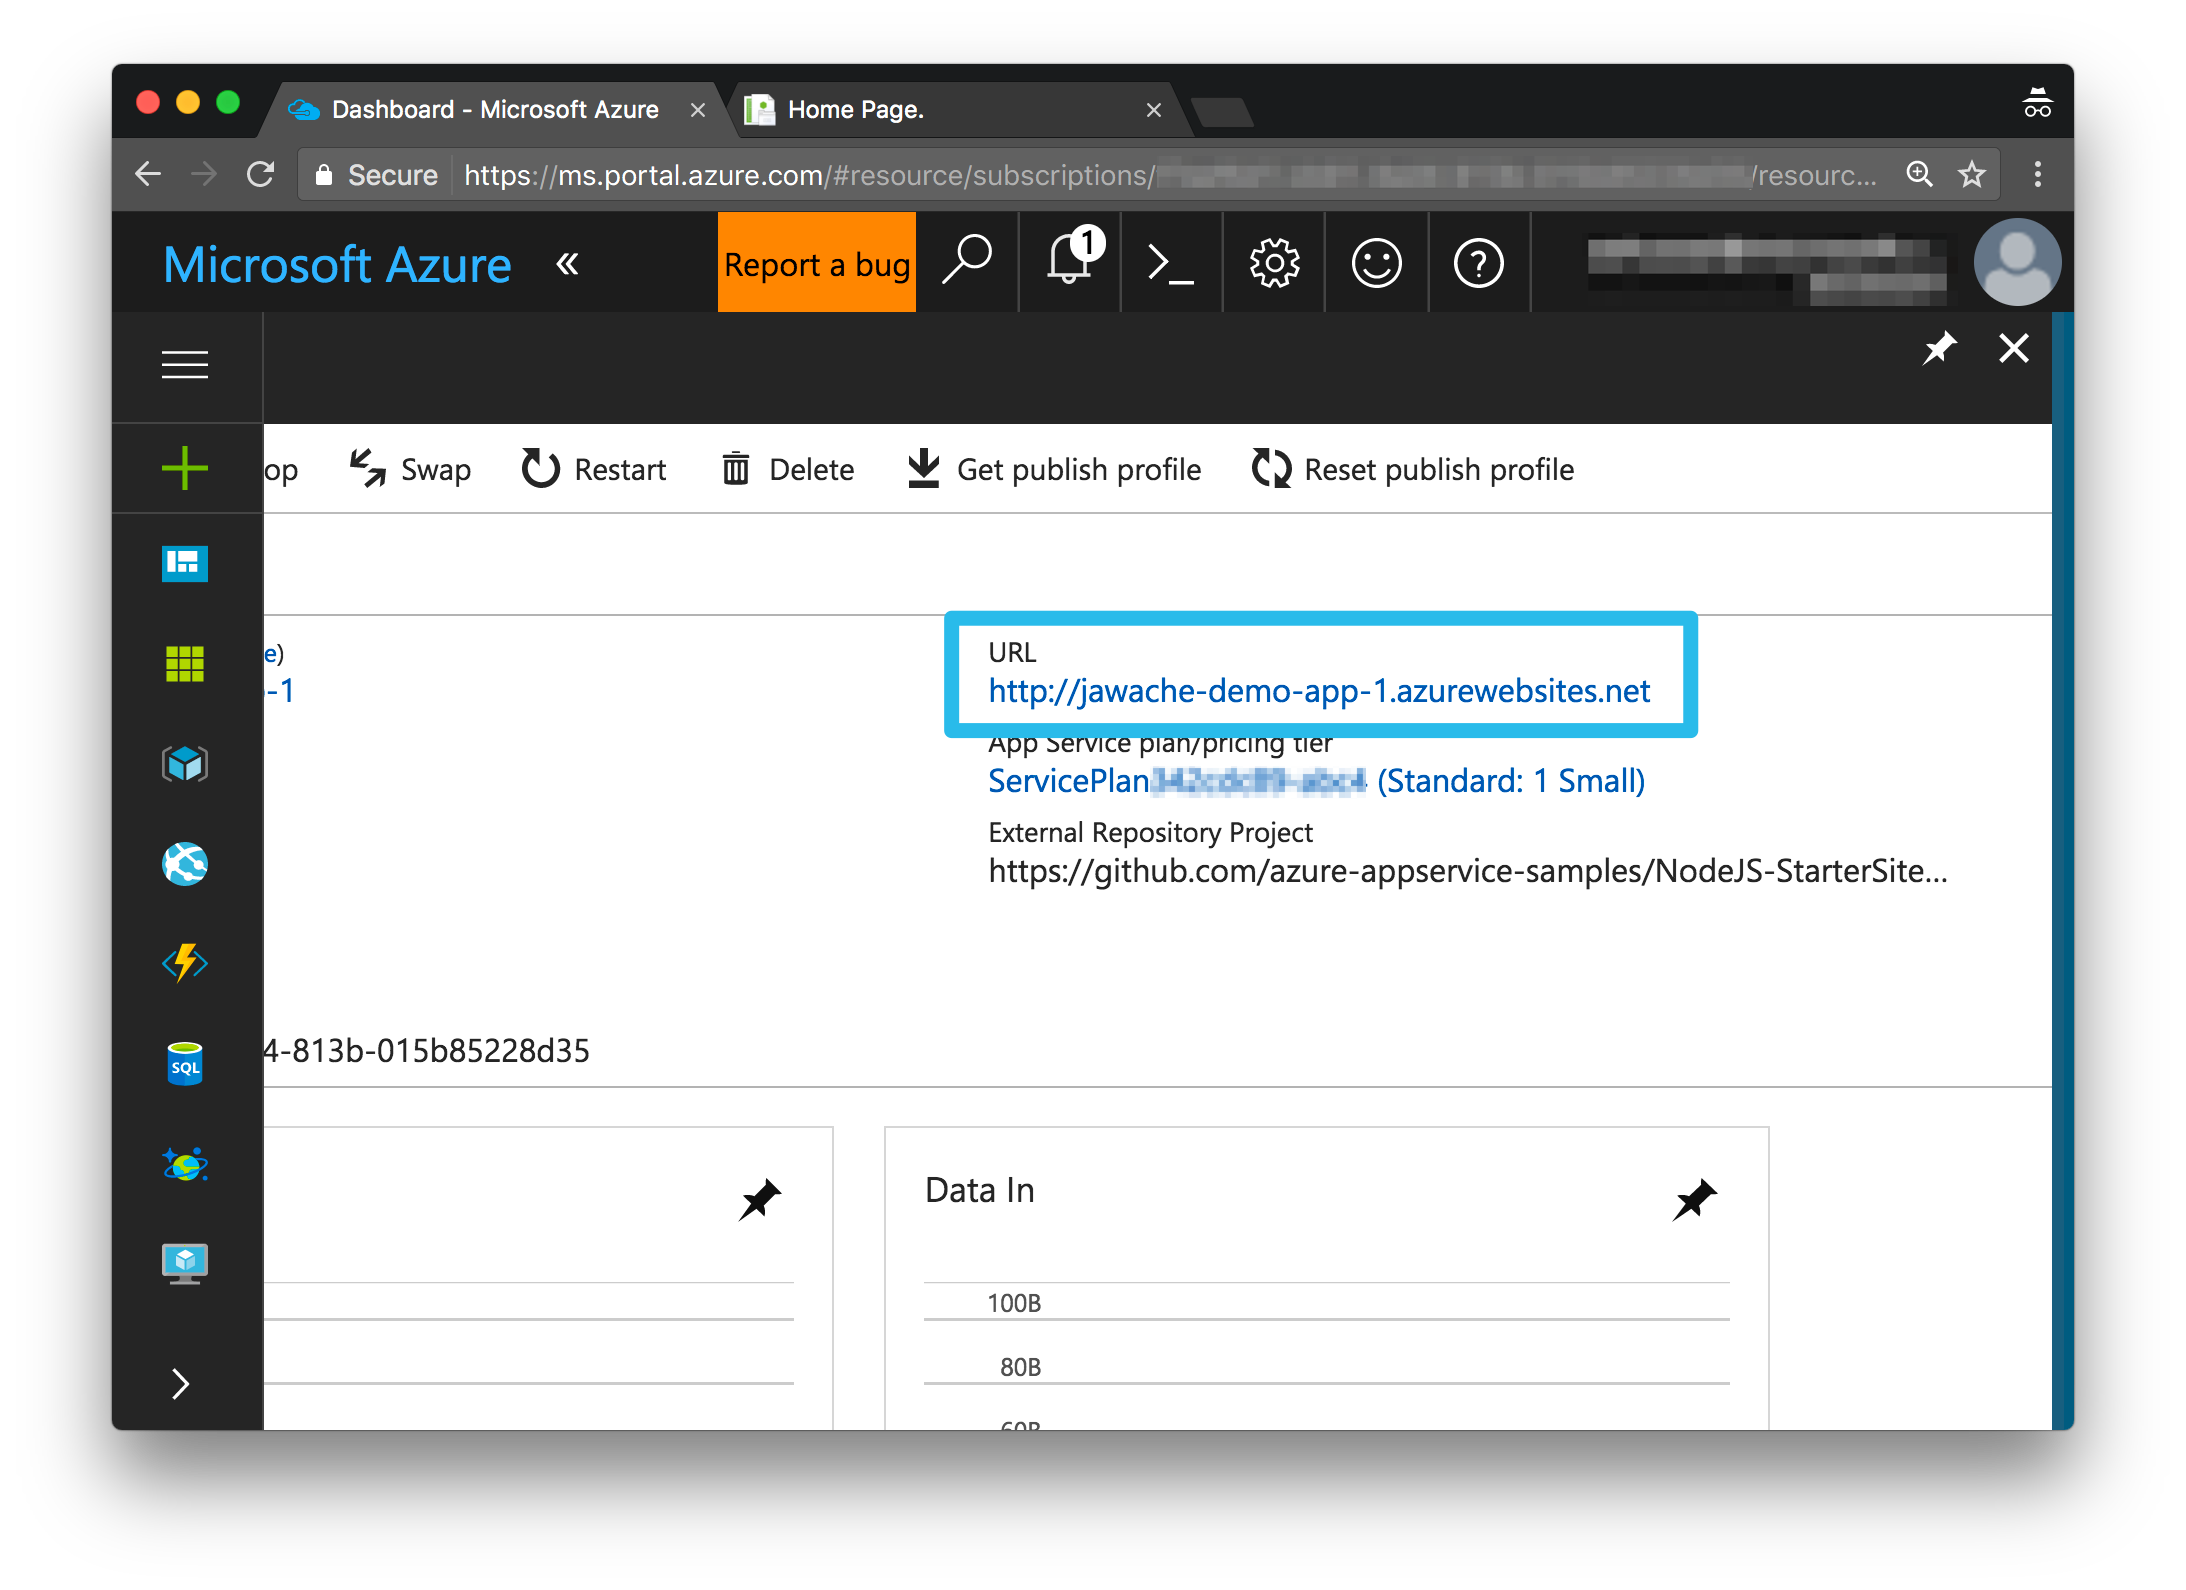Pin the blade to dashboard
This screenshot has width=2186, height=1590.
pyautogui.click(x=1939, y=348)
